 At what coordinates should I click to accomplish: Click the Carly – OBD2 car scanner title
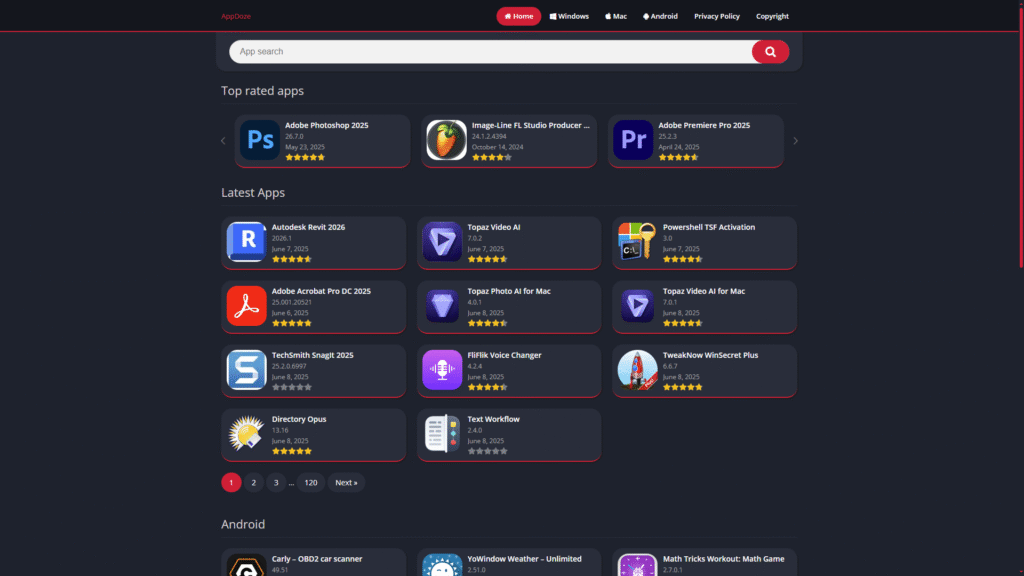(317, 559)
